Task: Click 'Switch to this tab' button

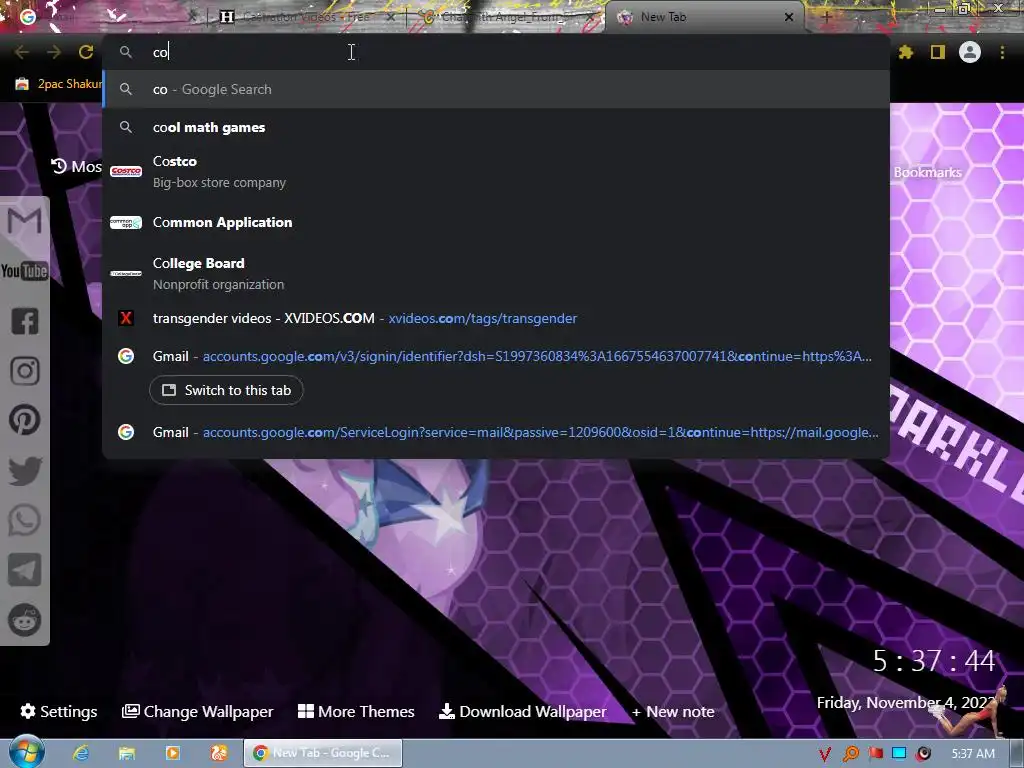Action: pyautogui.click(x=226, y=391)
